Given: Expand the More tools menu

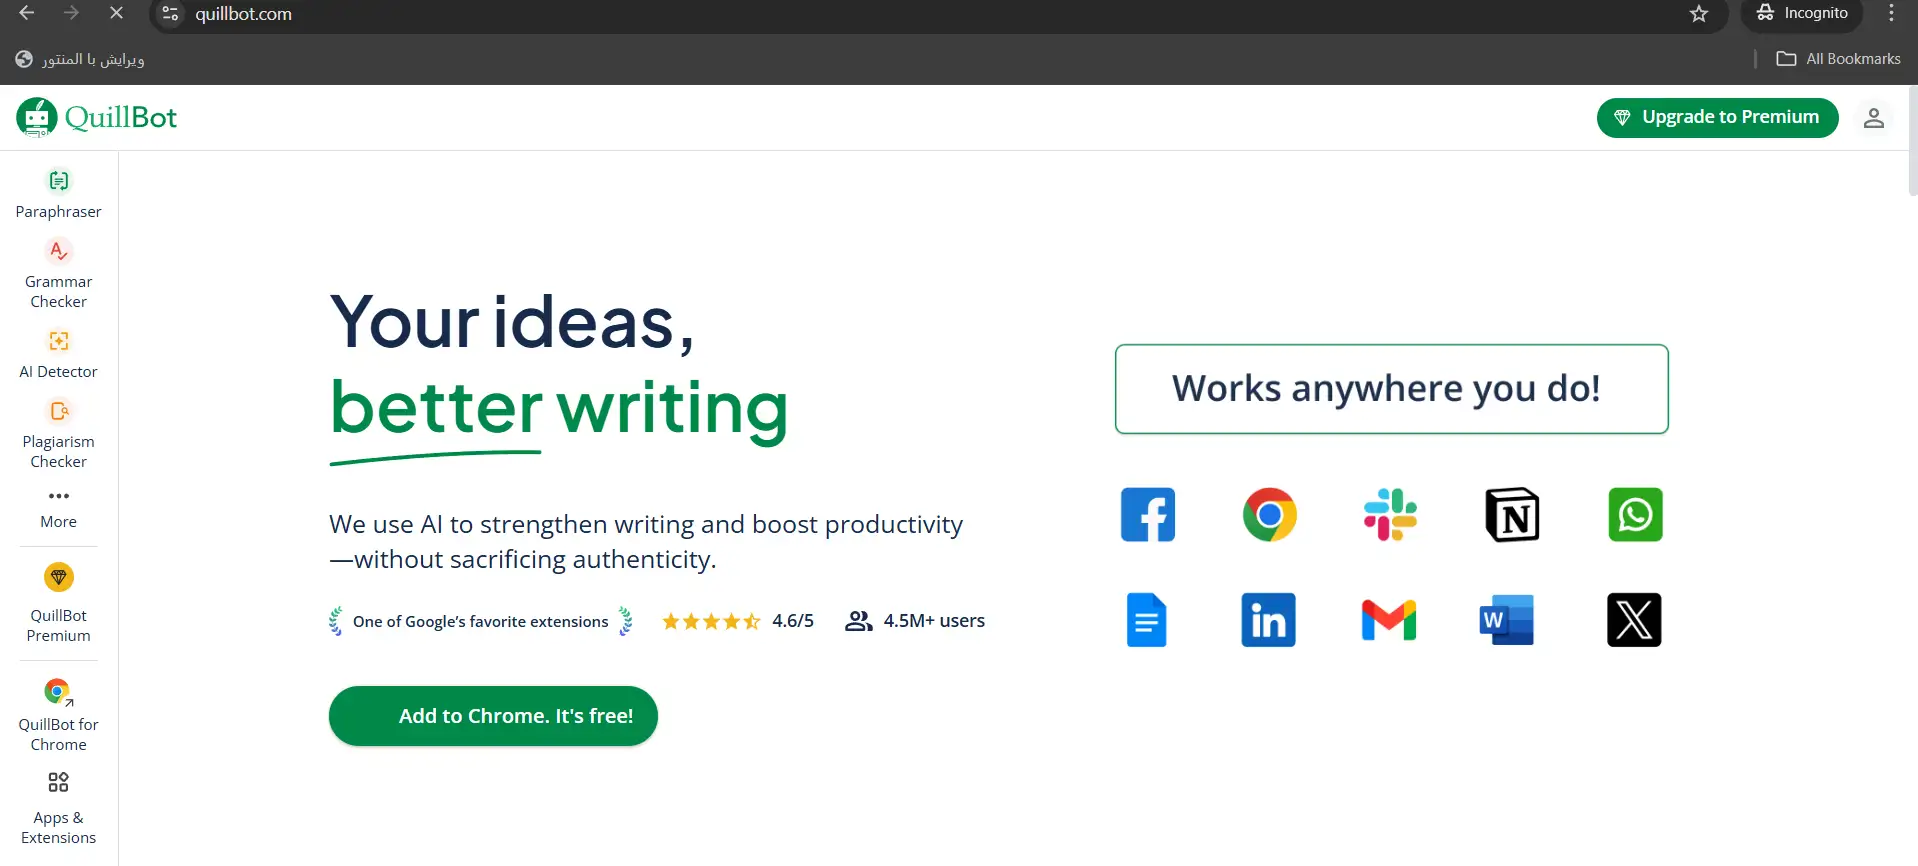Looking at the screenshot, I should [x=59, y=509].
